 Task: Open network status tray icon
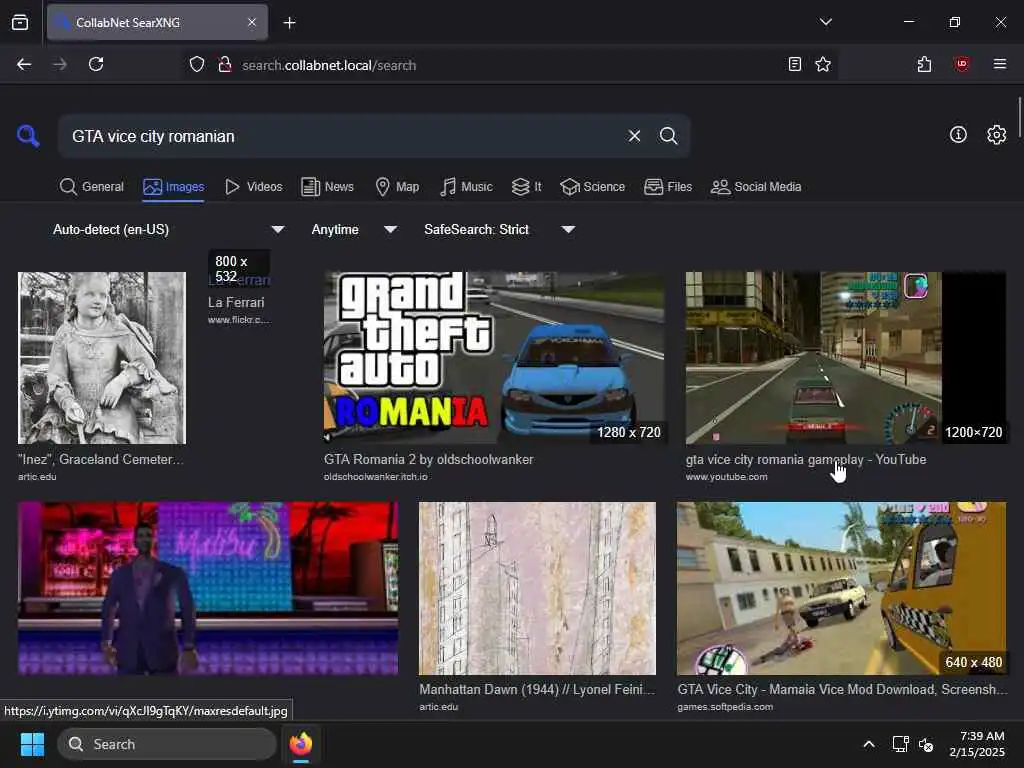[901, 744]
